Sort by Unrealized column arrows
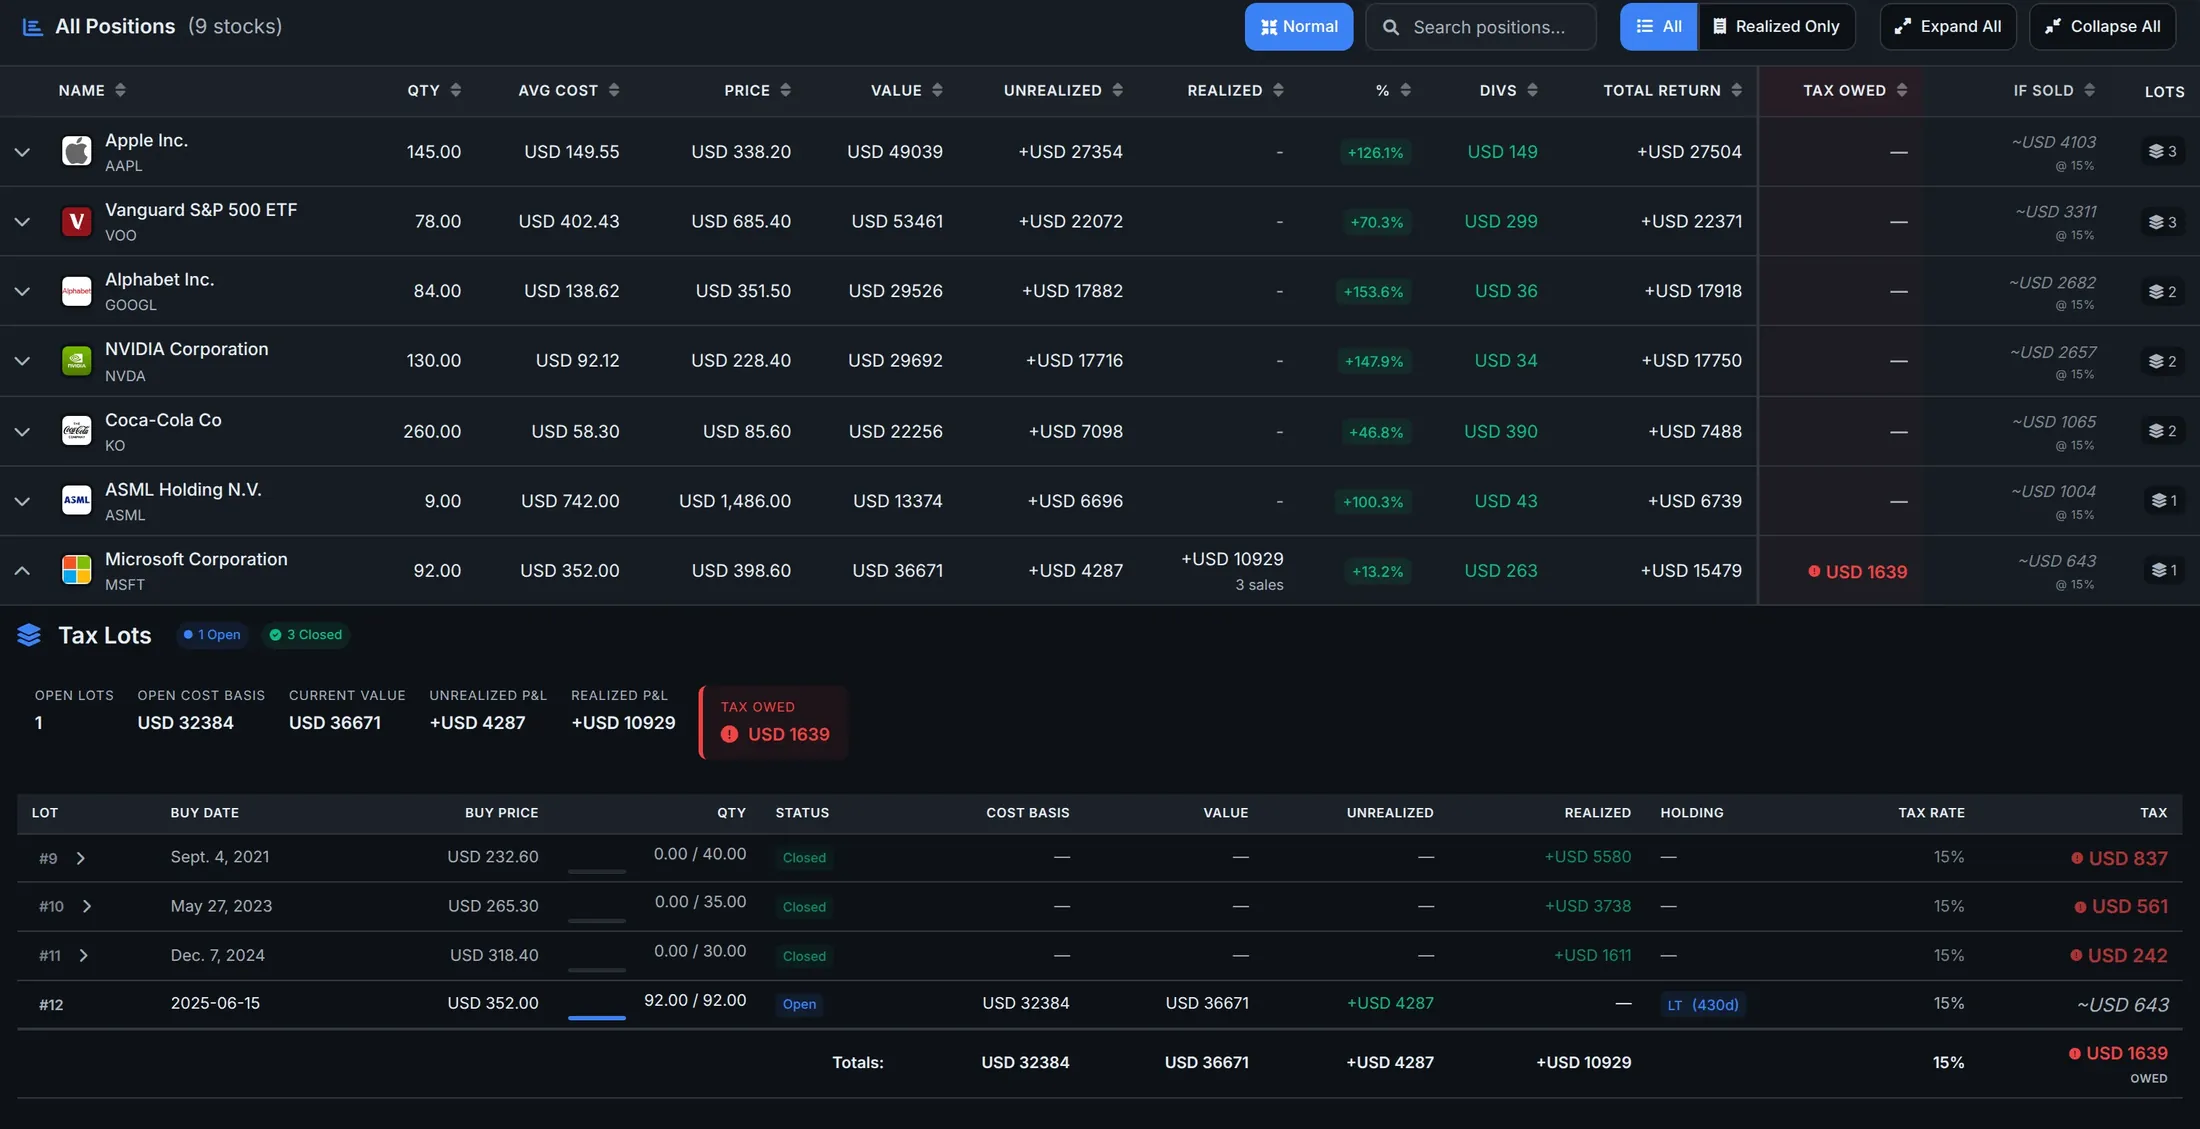Image resolution: width=2200 pixels, height=1129 pixels. (x=1118, y=90)
